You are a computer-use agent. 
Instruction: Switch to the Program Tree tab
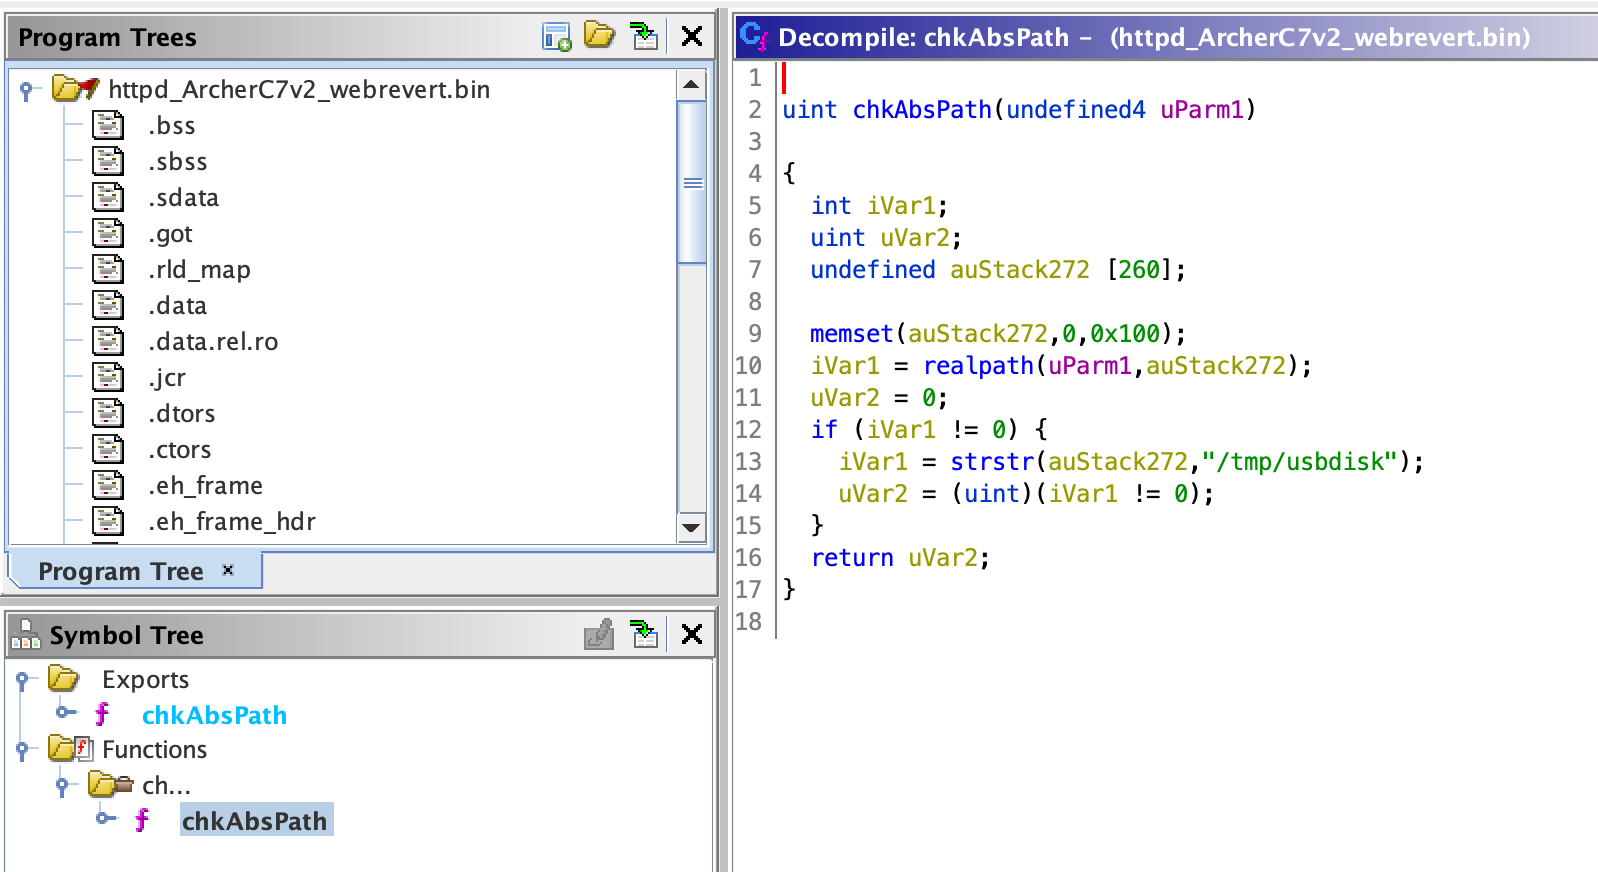tap(121, 571)
